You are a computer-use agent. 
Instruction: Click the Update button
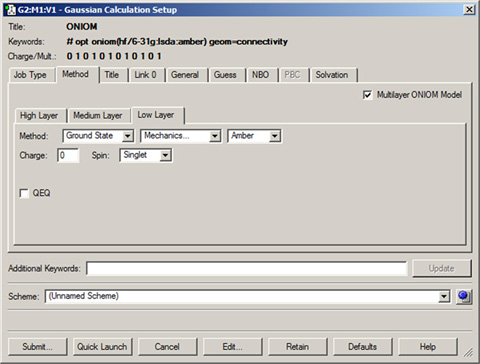point(442,268)
